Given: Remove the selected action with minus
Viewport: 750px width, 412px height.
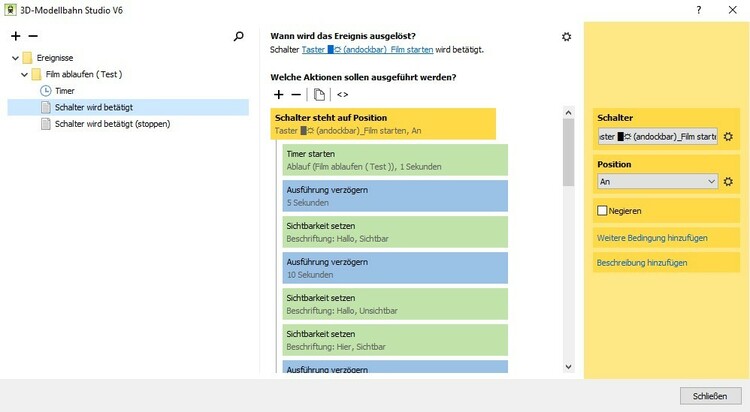Looking at the screenshot, I should pyautogui.click(x=296, y=94).
